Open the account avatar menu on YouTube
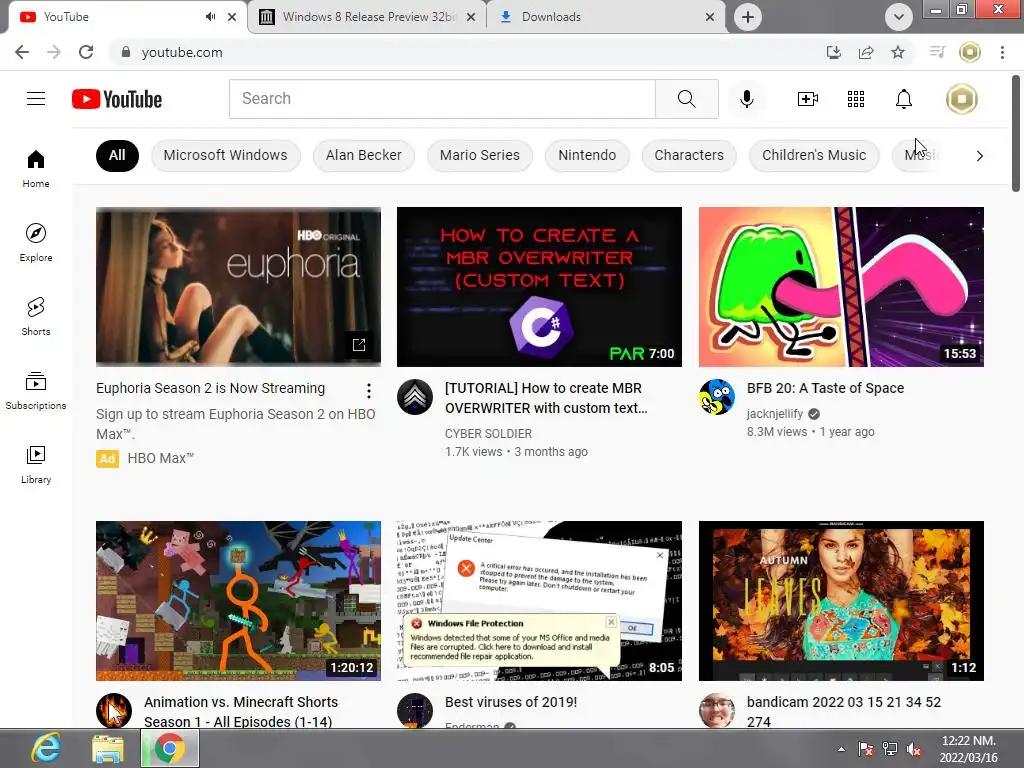Image resolution: width=1024 pixels, height=768 pixels. tap(961, 99)
